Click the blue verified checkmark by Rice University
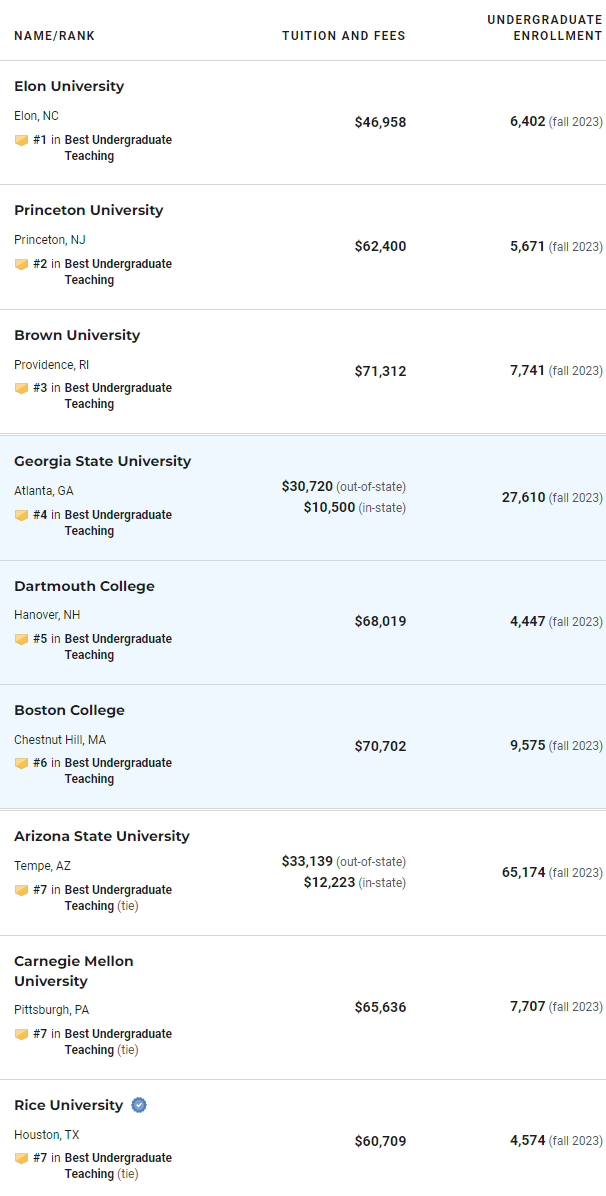This screenshot has width=606, height=1196. [138, 1105]
